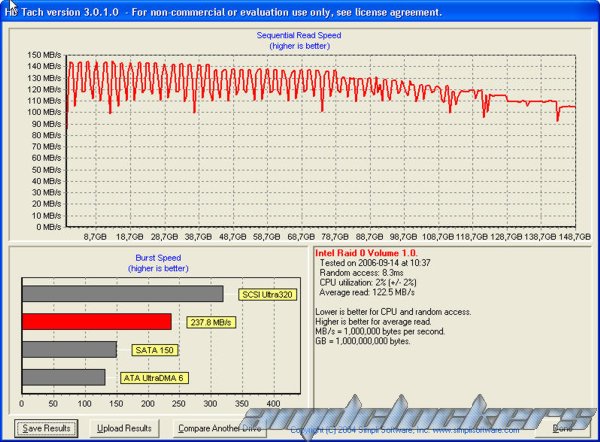Image resolution: width=600 pixels, height=442 pixels.
Task: Click the HD Tach title bar
Action: pyautogui.click(x=300, y=11)
